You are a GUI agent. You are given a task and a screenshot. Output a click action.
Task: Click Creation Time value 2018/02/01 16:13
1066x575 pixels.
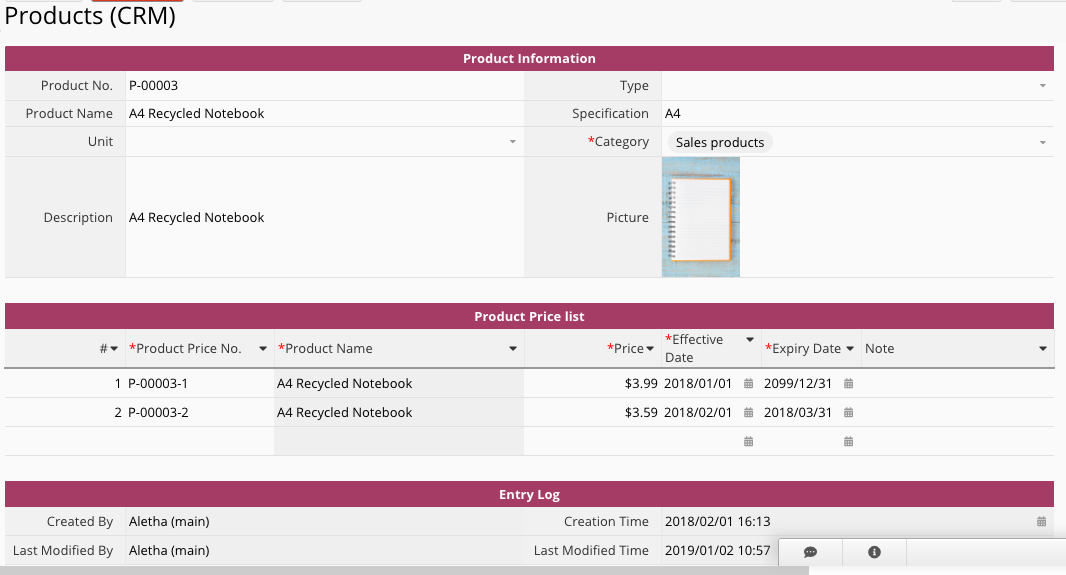point(717,521)
